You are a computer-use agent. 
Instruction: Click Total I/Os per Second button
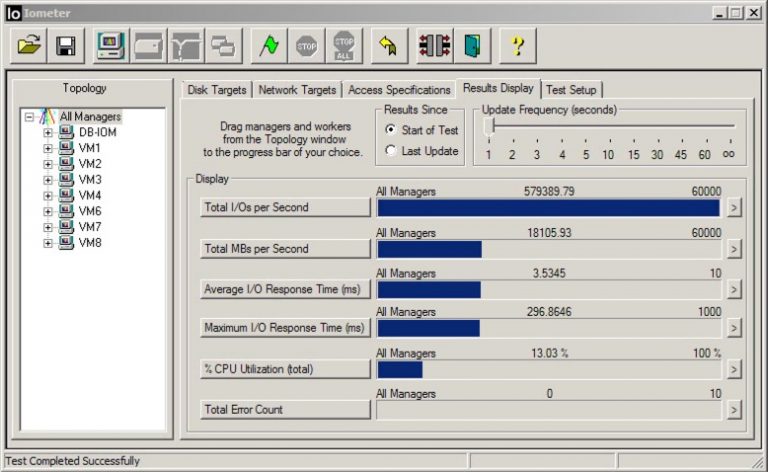pos(285,207)
